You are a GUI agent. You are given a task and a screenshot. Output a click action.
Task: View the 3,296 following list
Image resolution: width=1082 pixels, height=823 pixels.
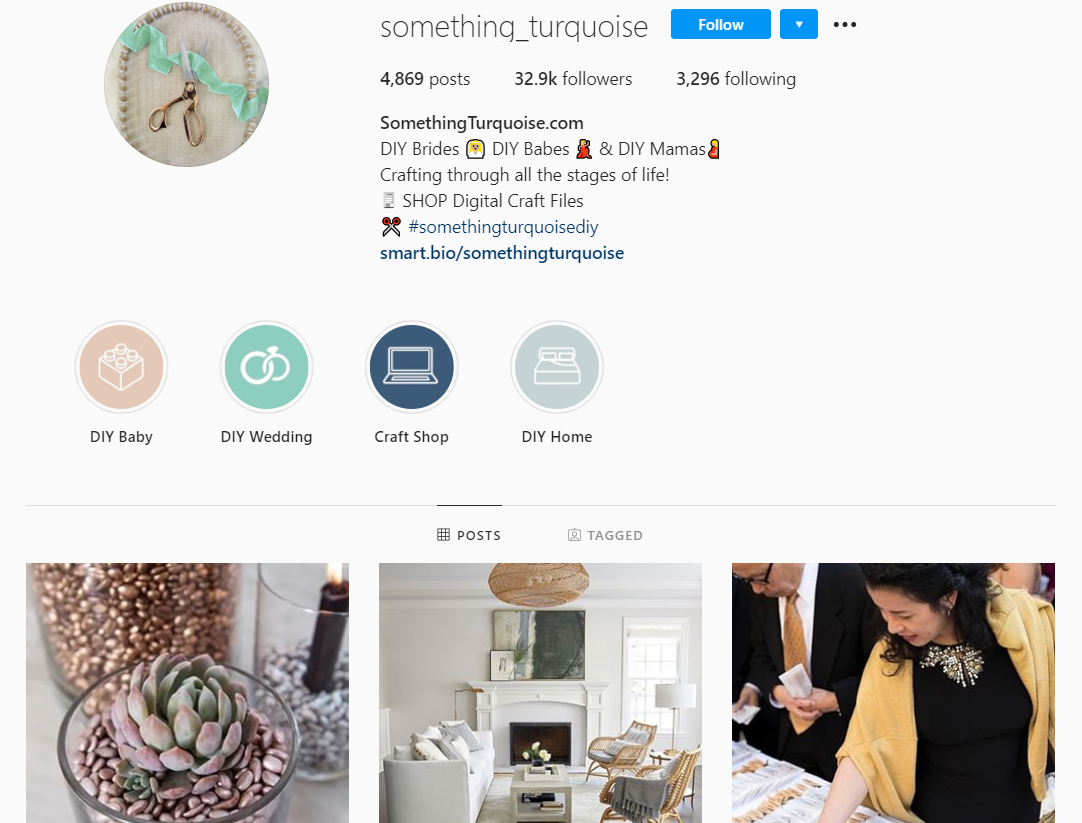click(x=736, y=79)
